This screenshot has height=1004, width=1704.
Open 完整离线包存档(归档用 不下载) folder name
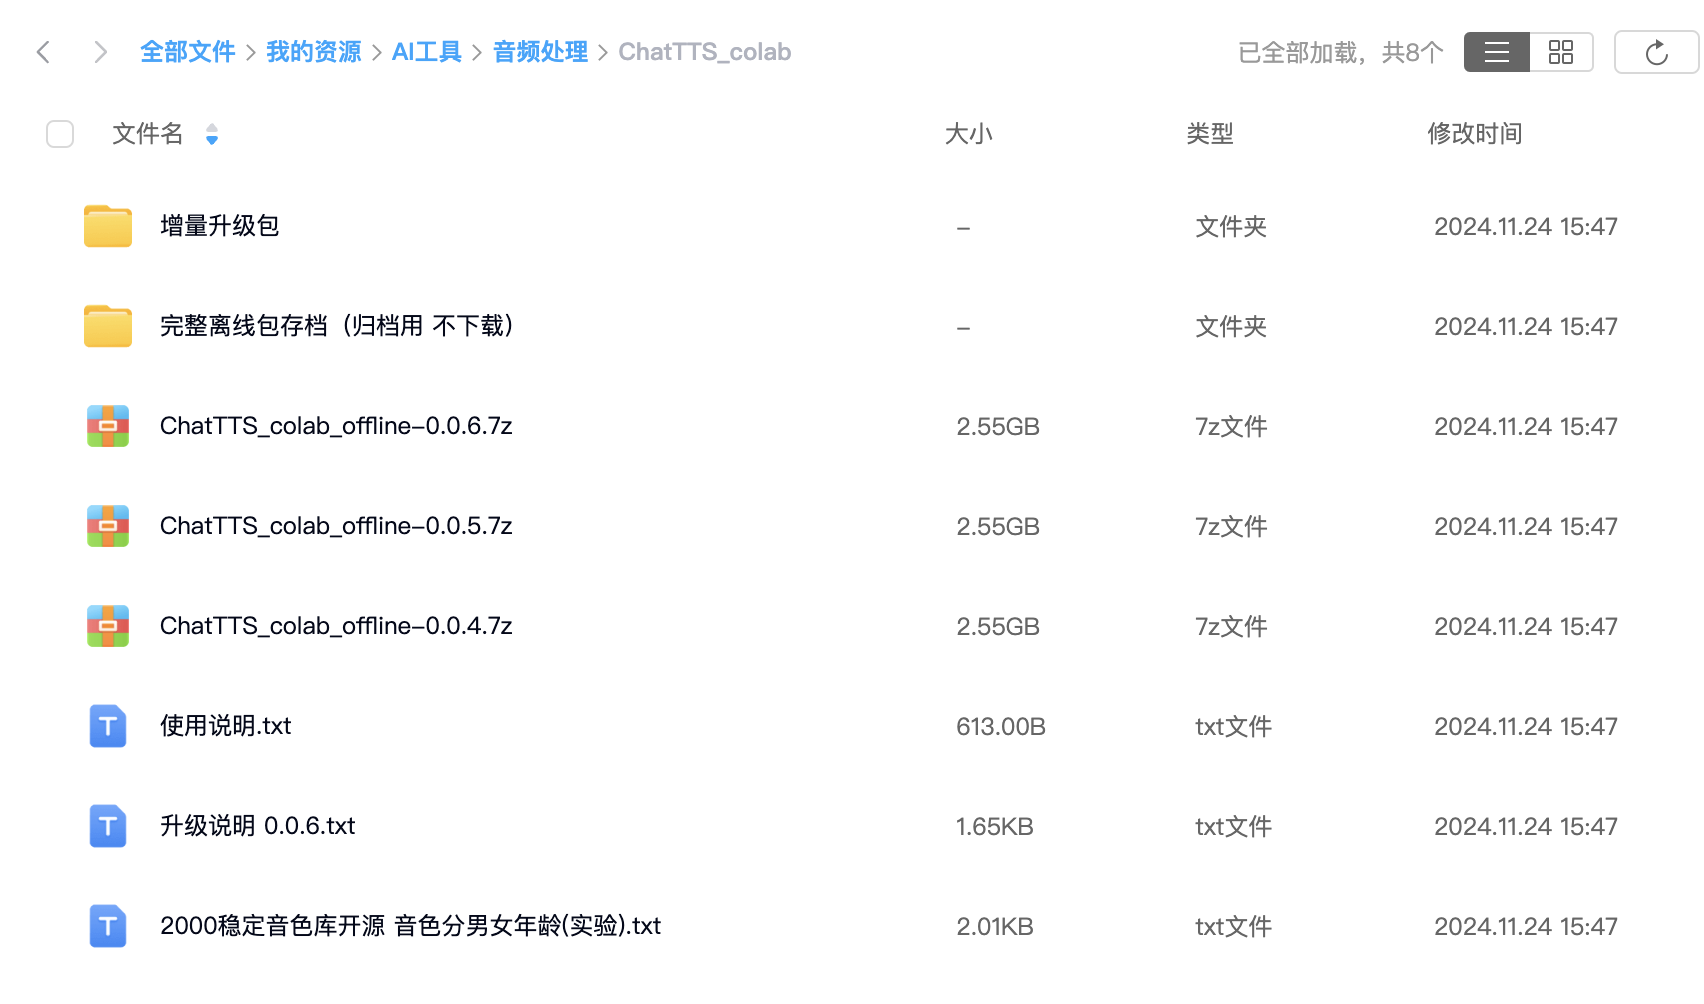click(339, 326)
